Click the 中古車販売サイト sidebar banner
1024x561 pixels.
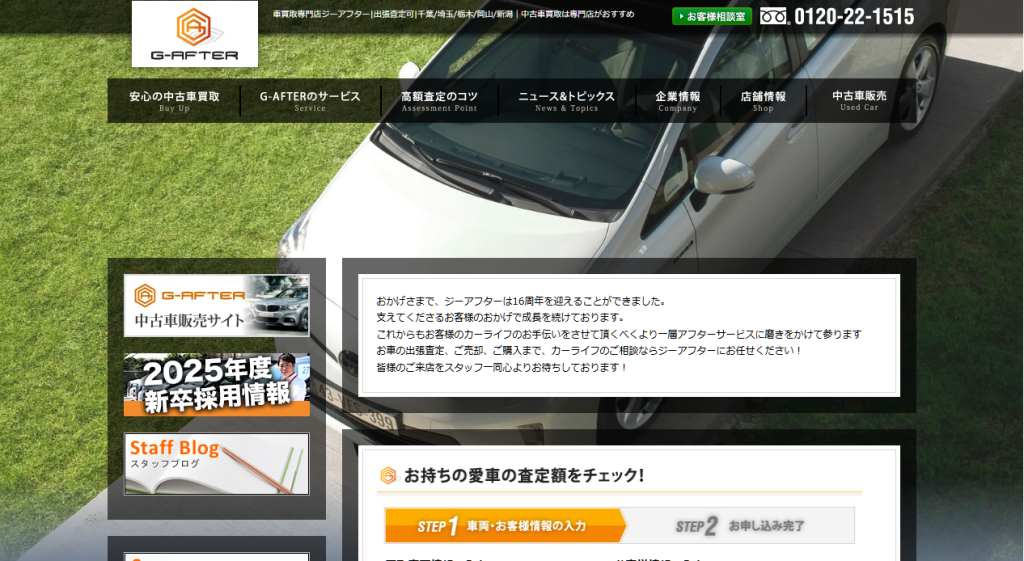point(217,305)
